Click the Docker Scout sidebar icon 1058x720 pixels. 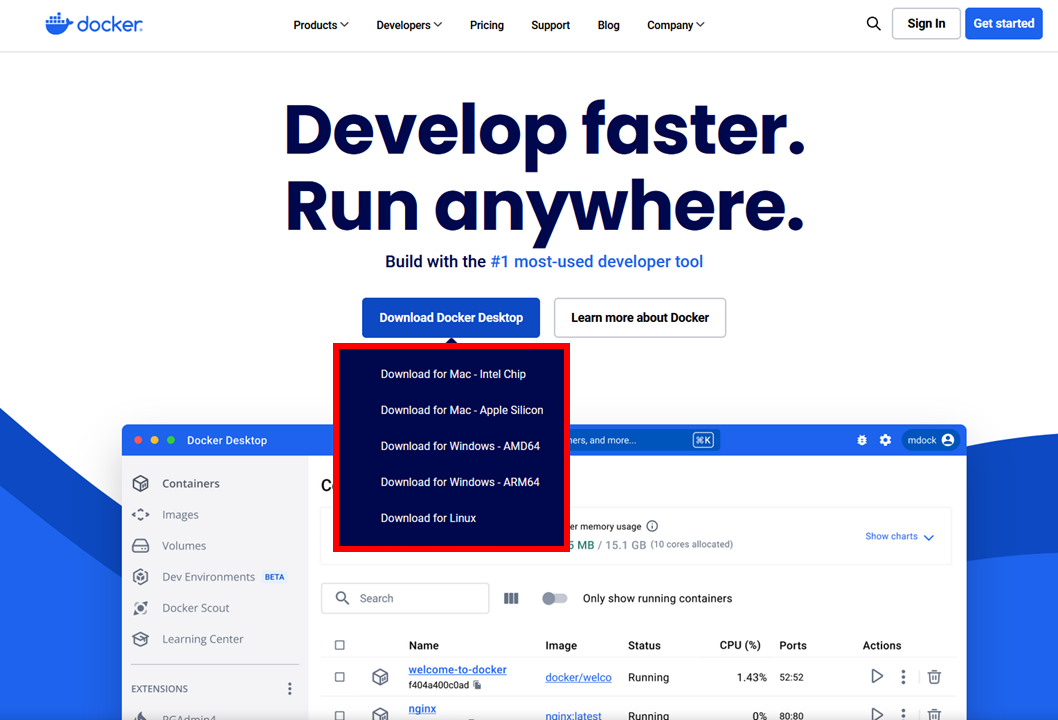[140, 607]
